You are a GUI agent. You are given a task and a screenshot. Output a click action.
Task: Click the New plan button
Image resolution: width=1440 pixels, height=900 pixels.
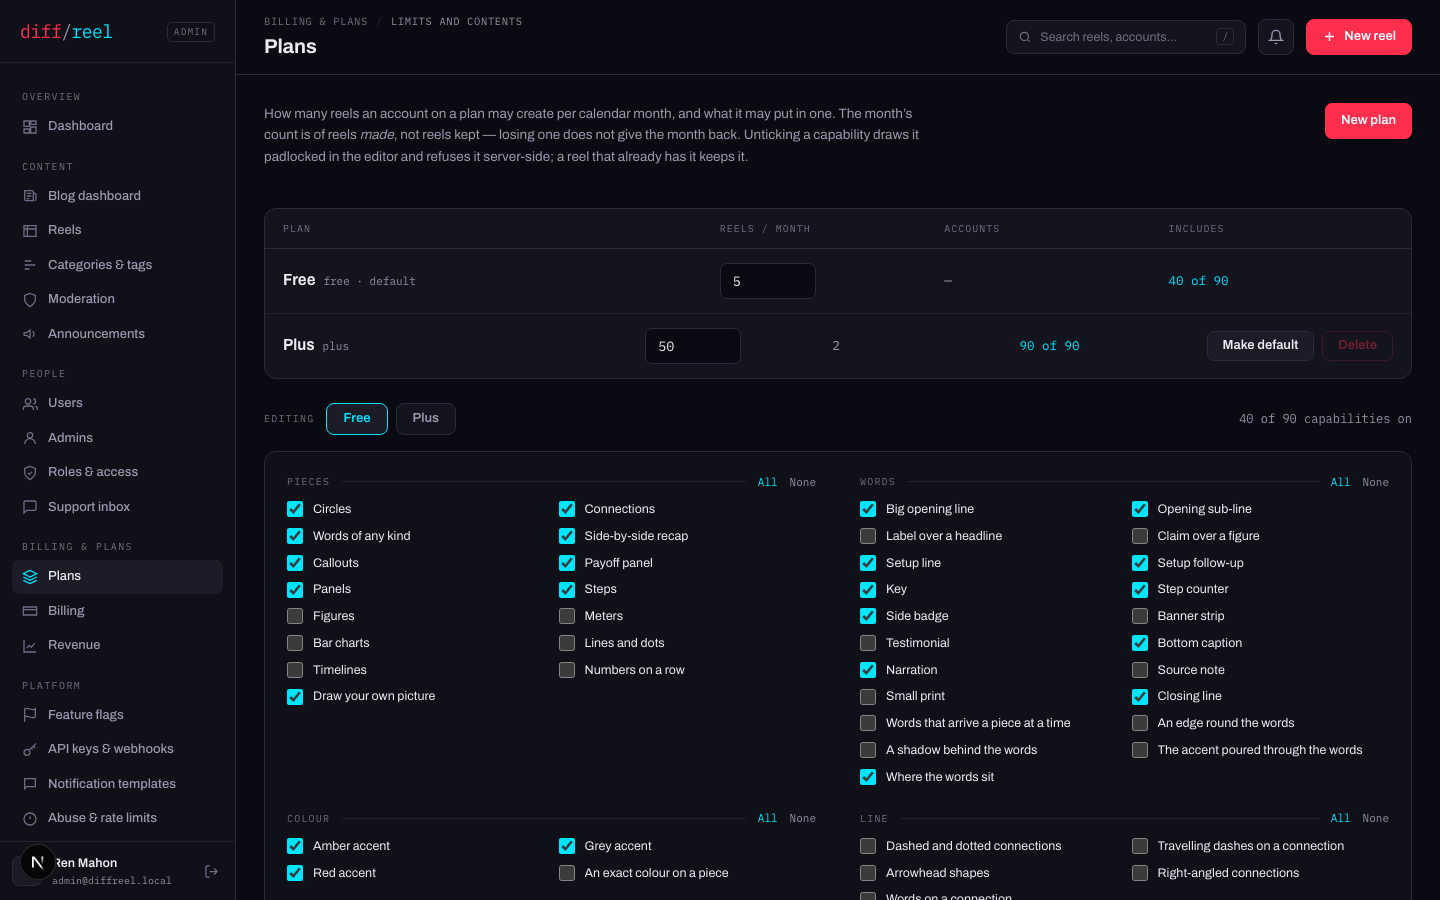(1368, 121)
